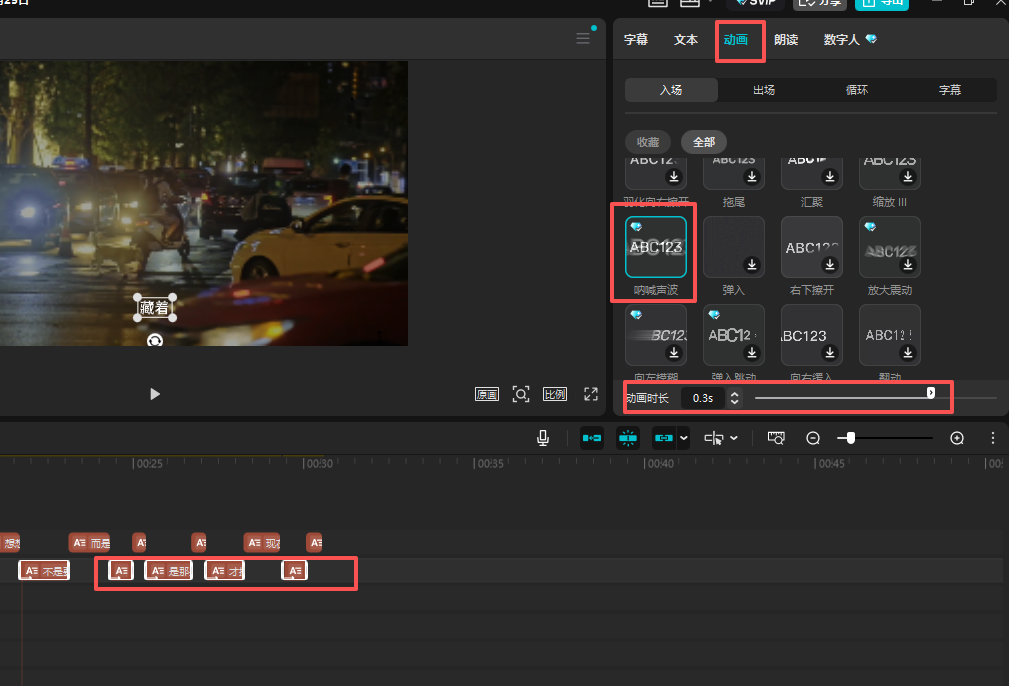Zoom out the timeline with minus icon
This screenshot has width=1009, height=686.
click(813, 438)
